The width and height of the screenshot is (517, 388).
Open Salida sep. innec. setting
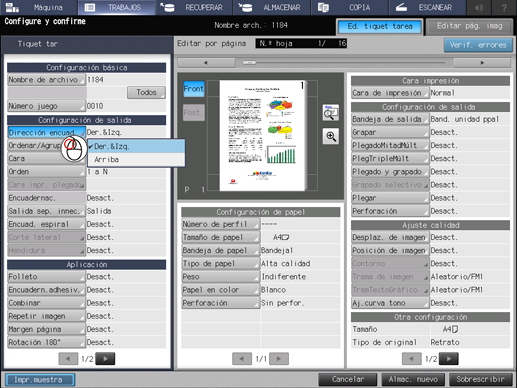click(46, 211)
